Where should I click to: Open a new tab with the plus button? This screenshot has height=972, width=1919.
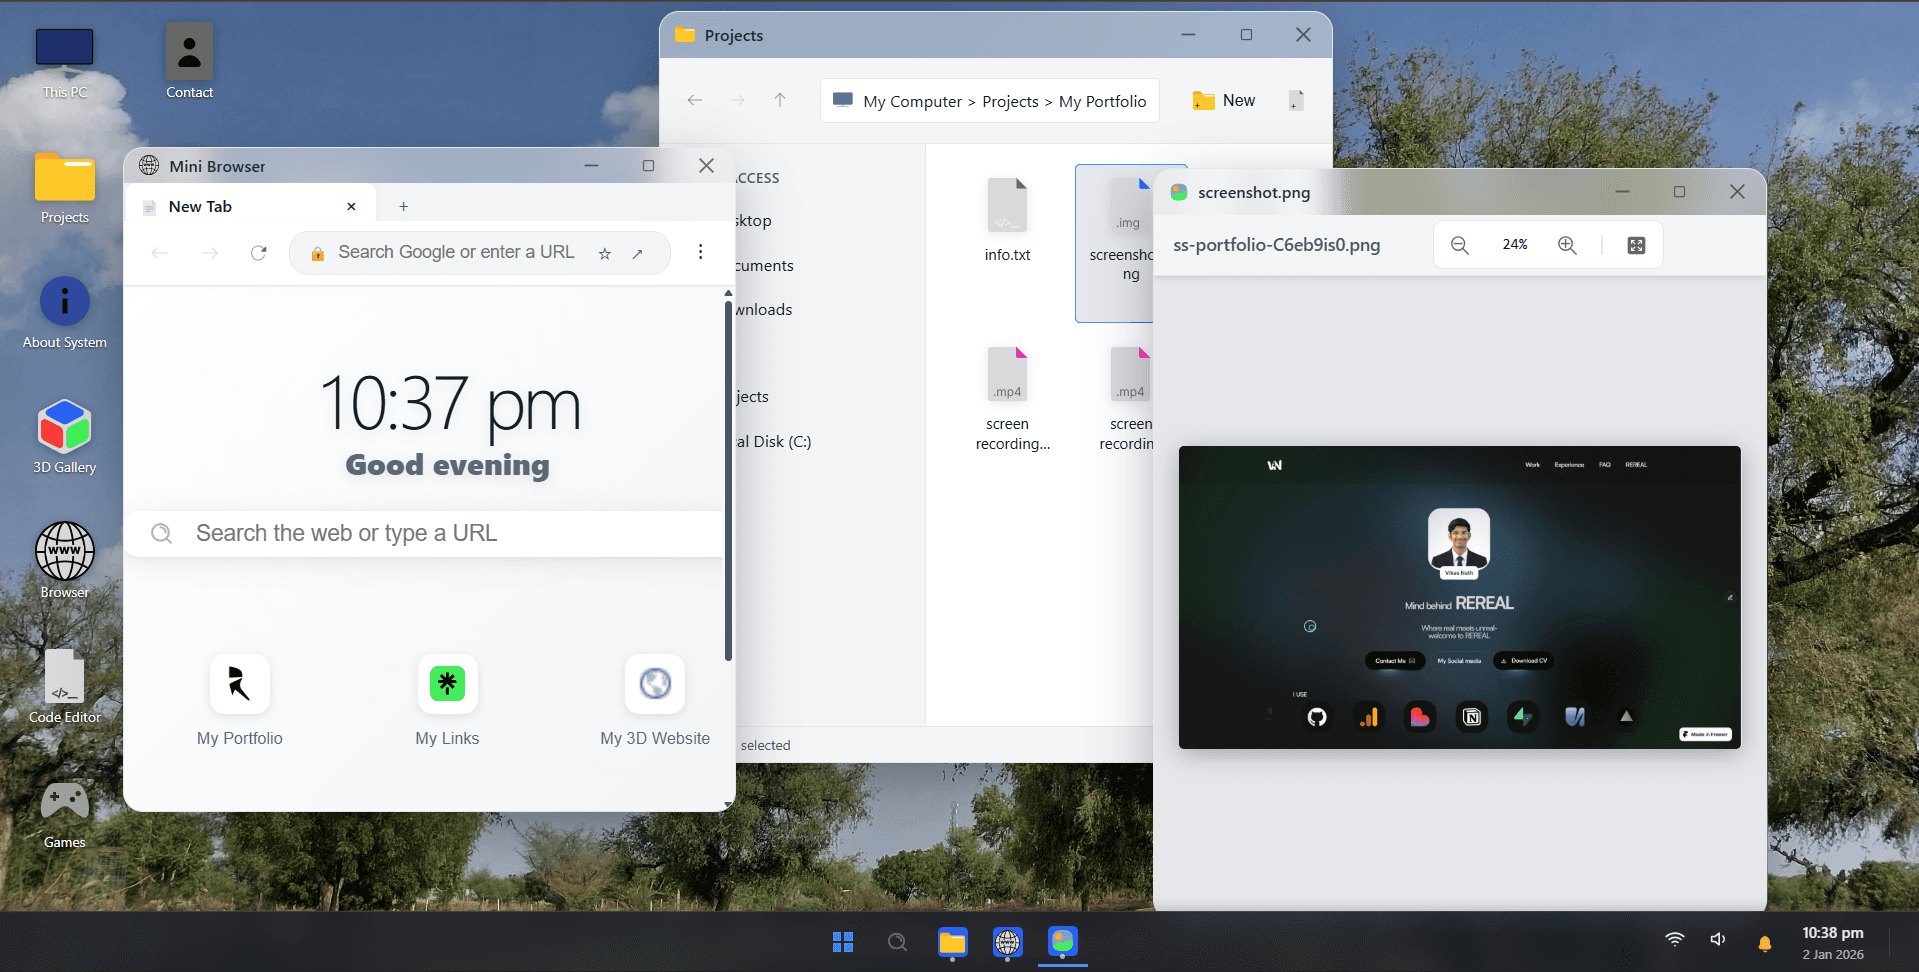tap(403, 206)
